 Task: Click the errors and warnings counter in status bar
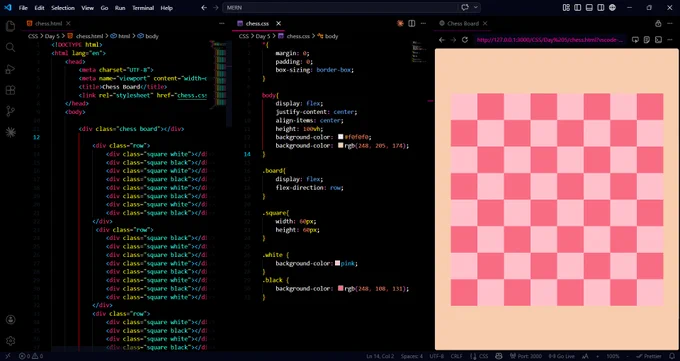click(x=31, y=356)
